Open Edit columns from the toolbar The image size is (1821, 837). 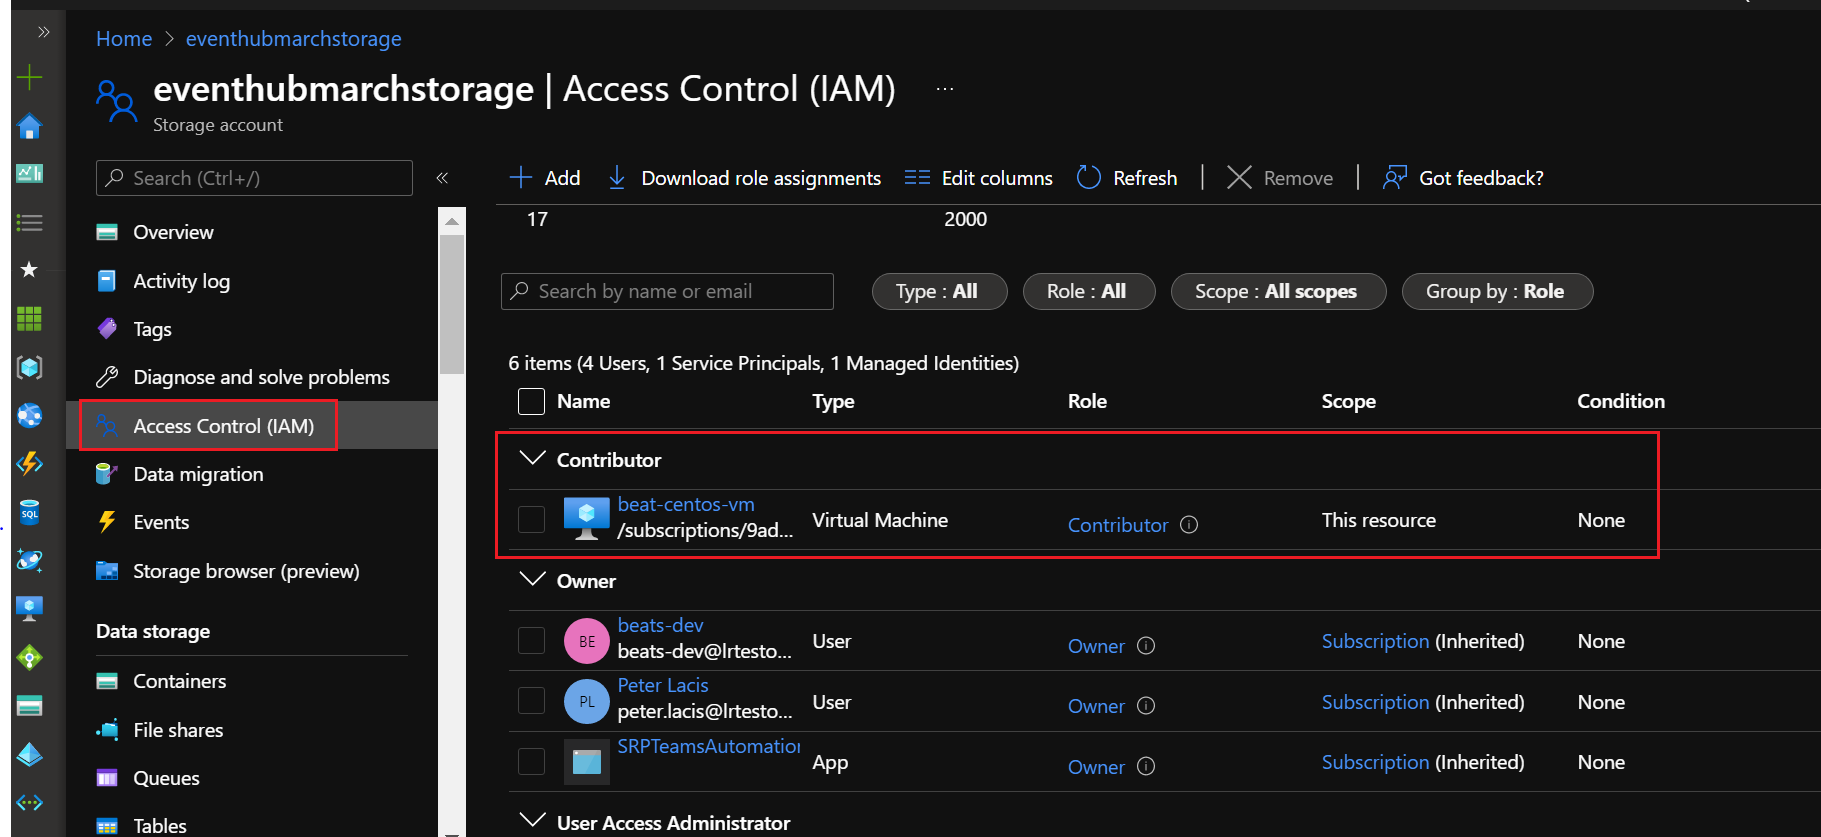(x=978, y=178)
